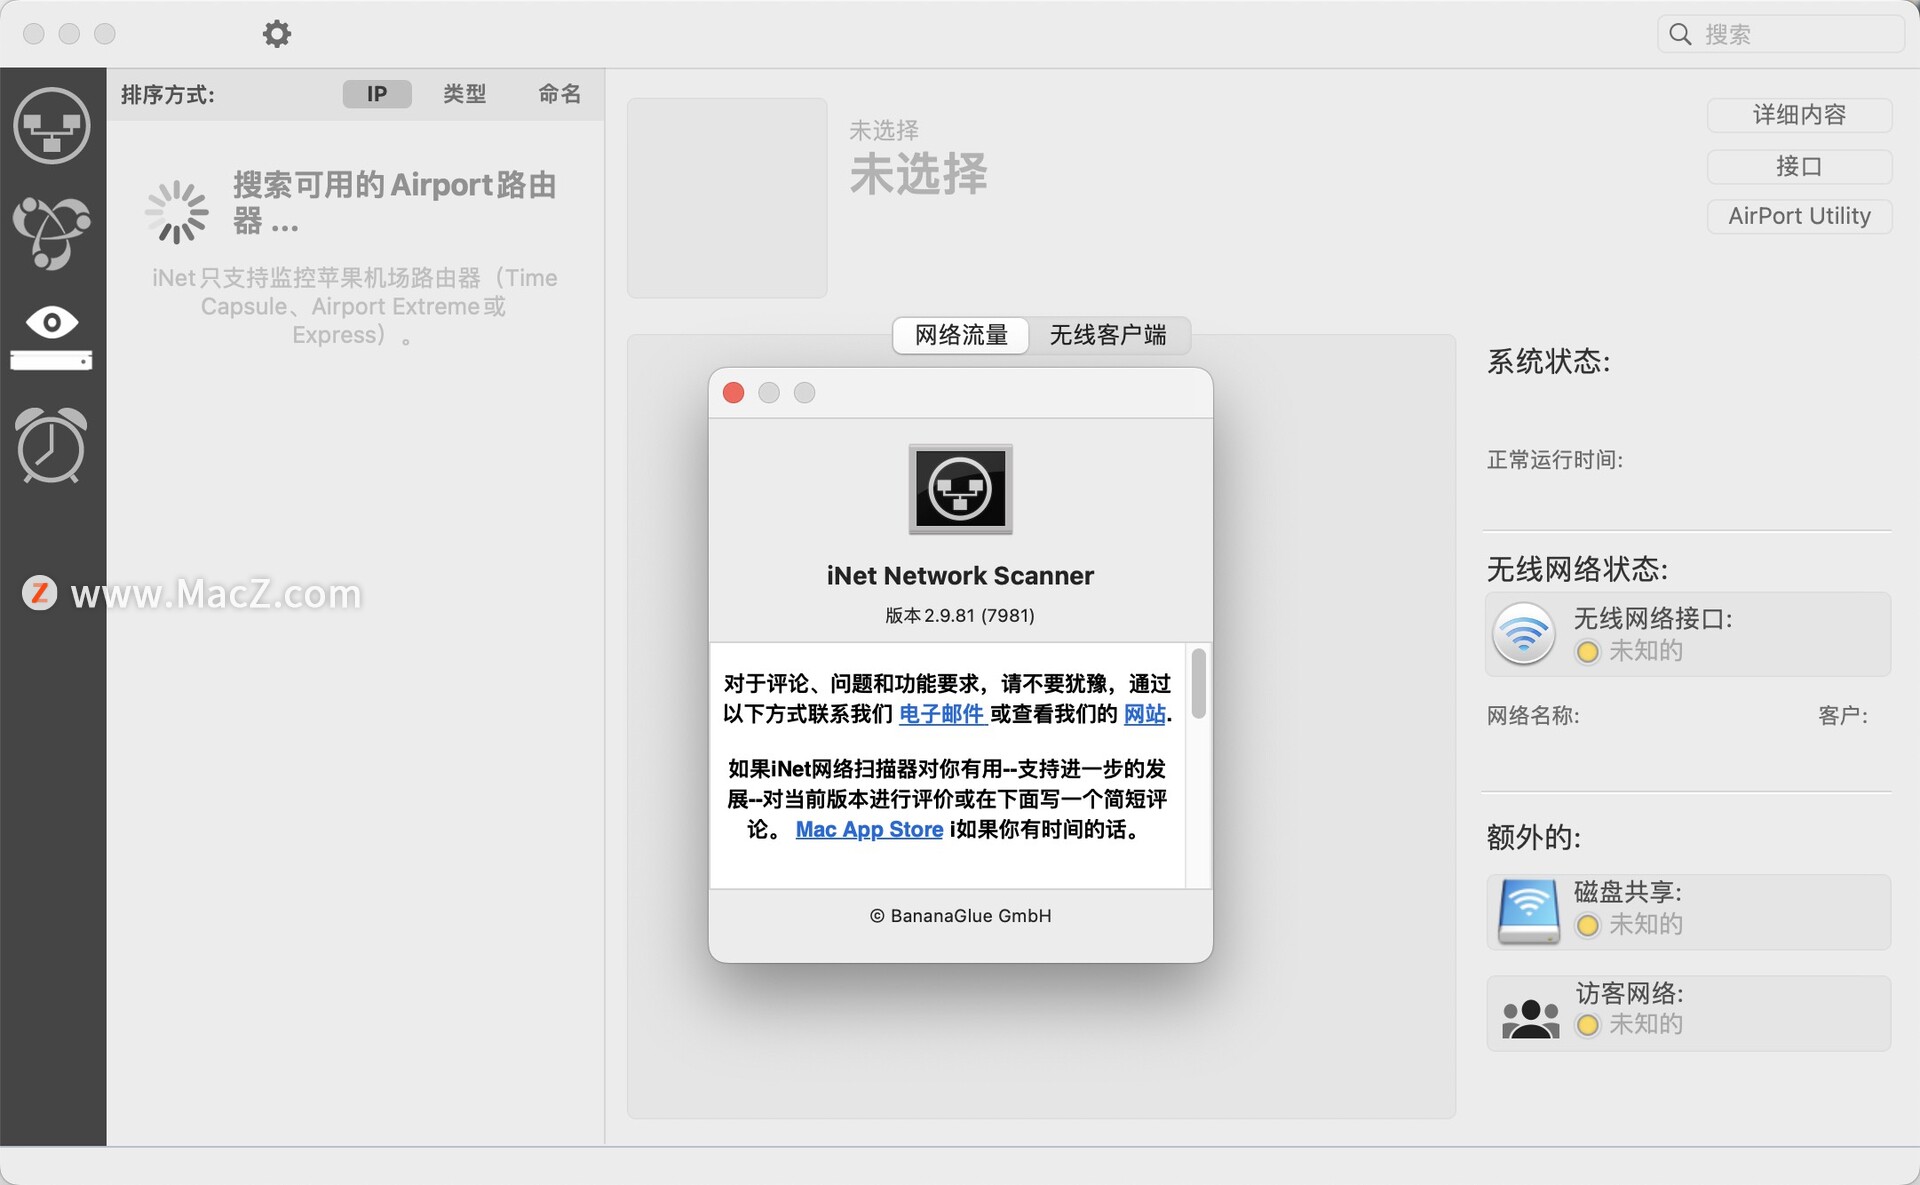Select the Airport monitor eye icon
This screenshot has width=1920, height=1185.
(52, 337)
